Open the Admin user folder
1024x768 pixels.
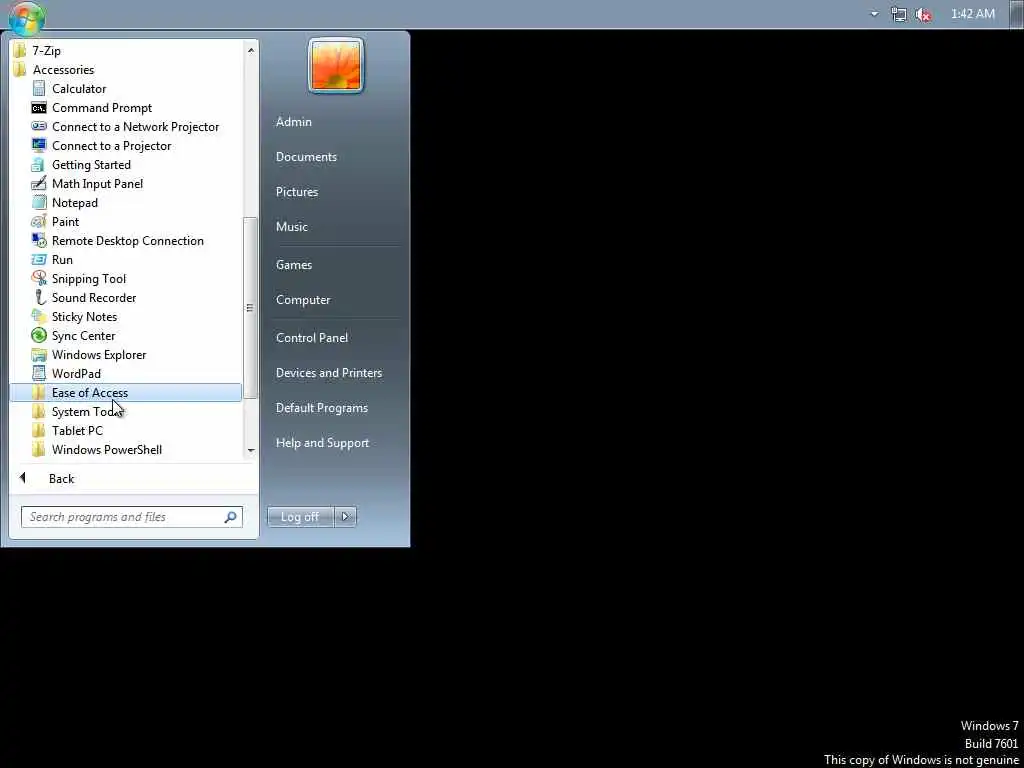294,122
